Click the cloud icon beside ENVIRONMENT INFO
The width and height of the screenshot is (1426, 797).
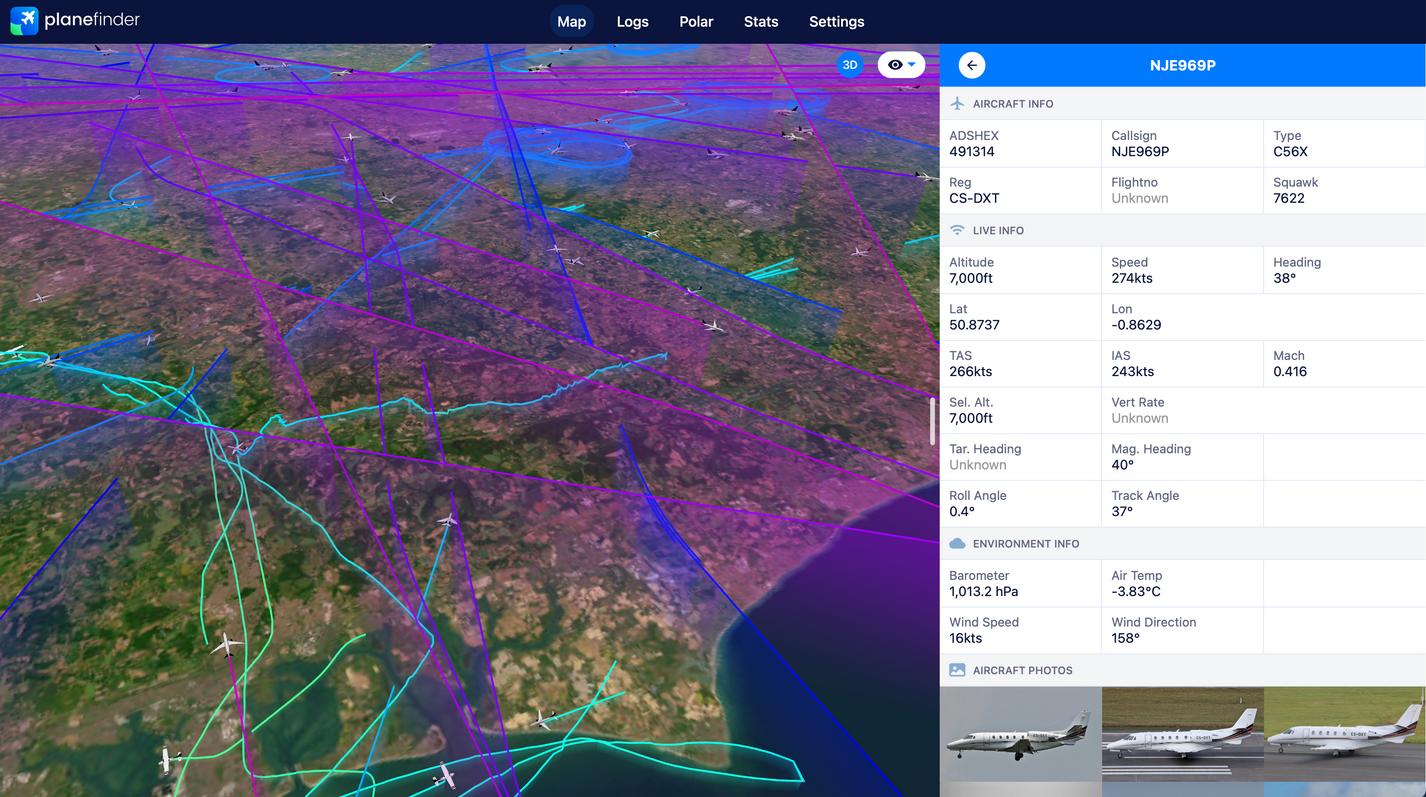[955, 543]
